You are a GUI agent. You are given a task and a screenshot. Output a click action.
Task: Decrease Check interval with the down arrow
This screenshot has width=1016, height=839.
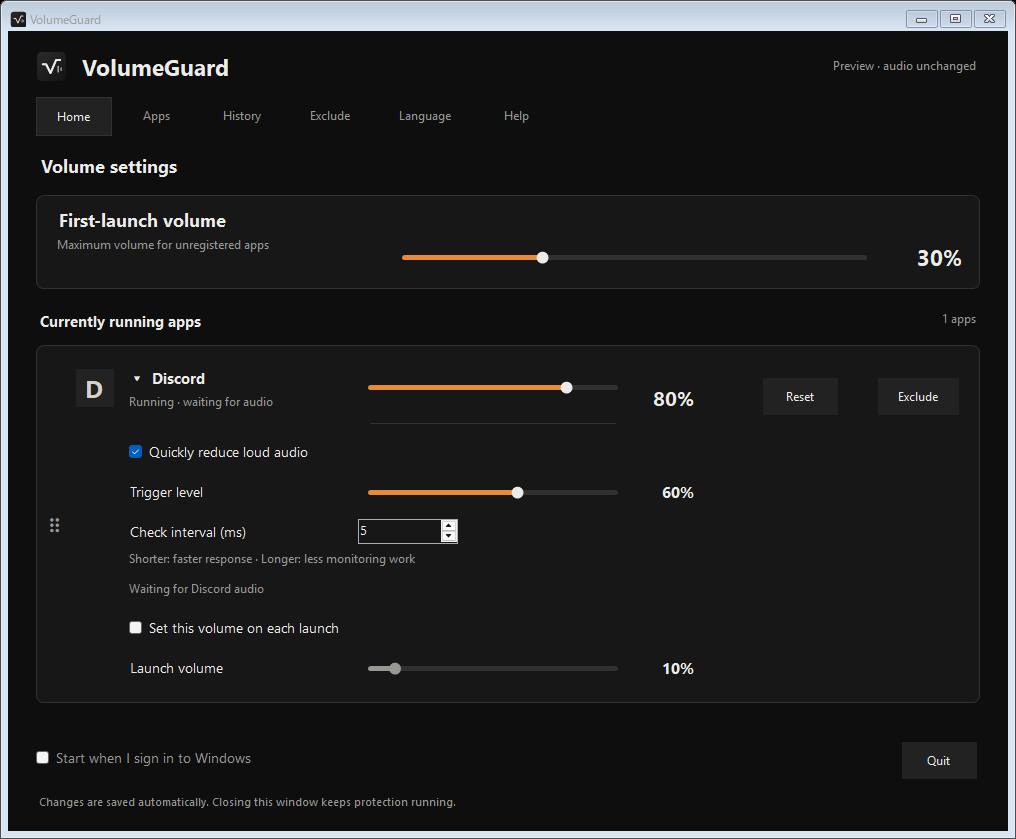tap(448, 536)
